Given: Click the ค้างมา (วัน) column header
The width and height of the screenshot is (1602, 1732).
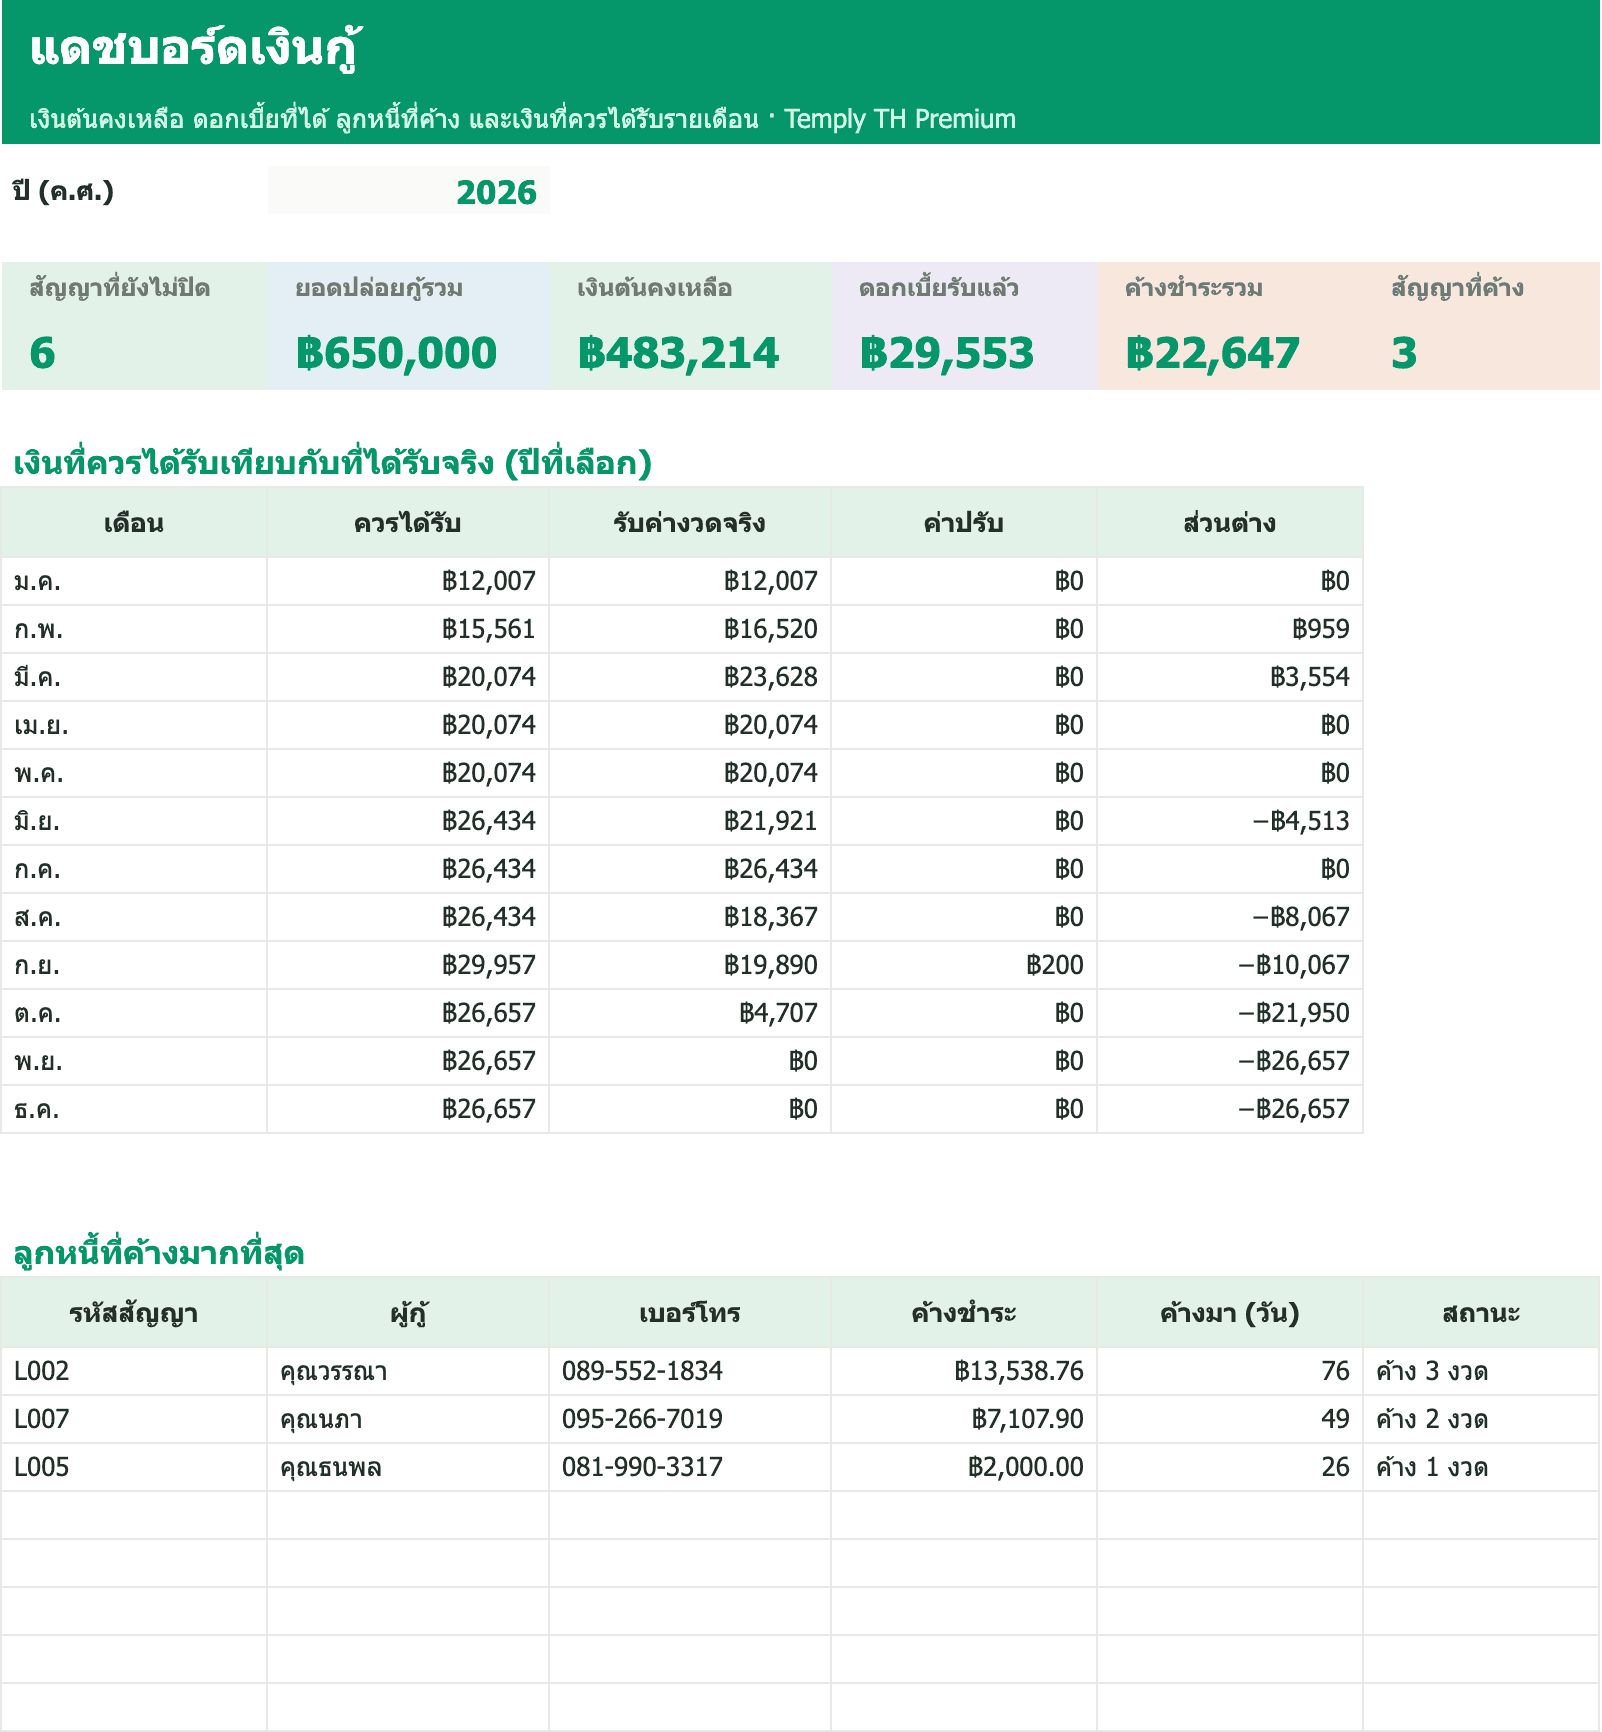Looking at the screenshot, I should 1230,1313.
